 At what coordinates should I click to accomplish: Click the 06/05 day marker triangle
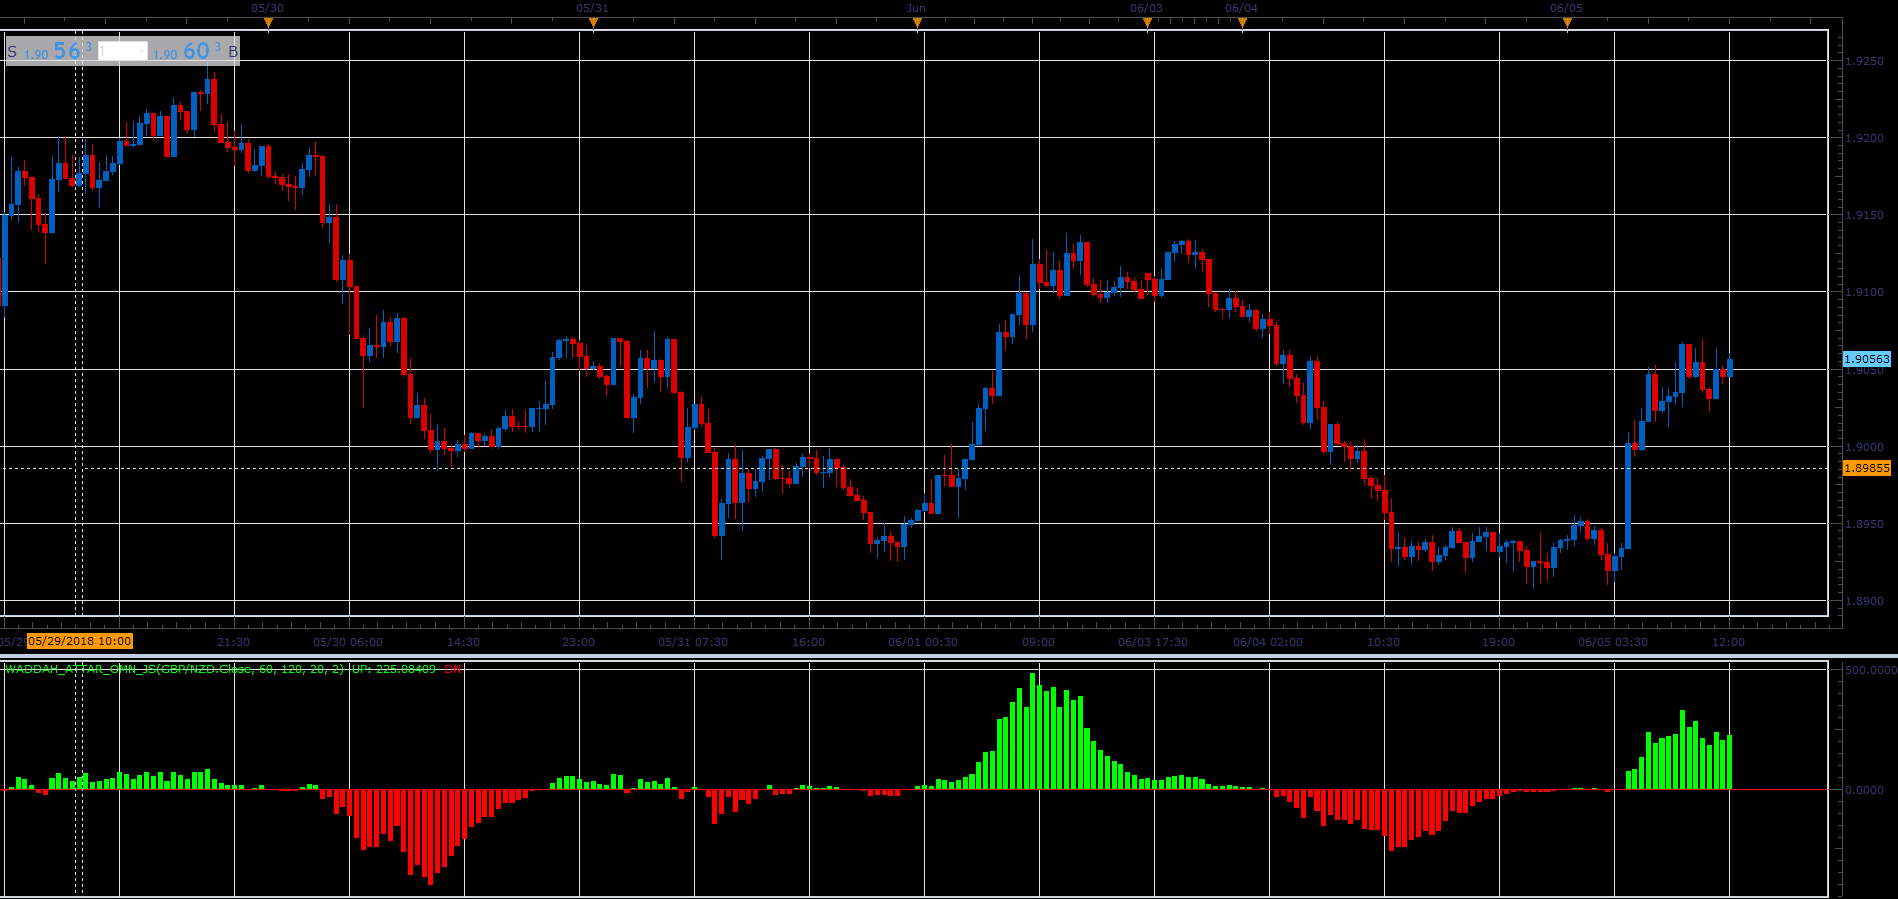click(x=1567, y=23)
